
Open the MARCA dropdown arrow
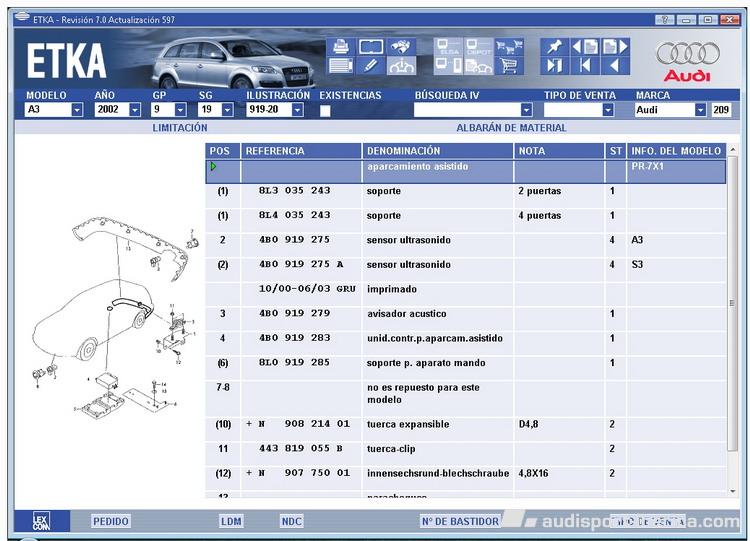(700, 110)
